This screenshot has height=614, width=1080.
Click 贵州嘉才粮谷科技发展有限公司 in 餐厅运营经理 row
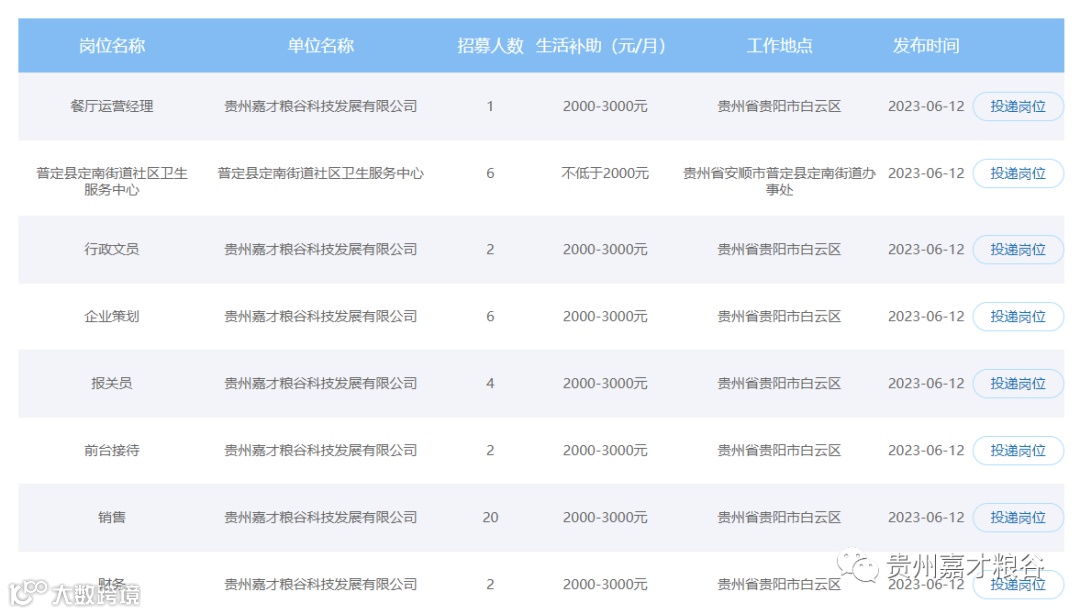pyautogui.click(x=320, y=107)
